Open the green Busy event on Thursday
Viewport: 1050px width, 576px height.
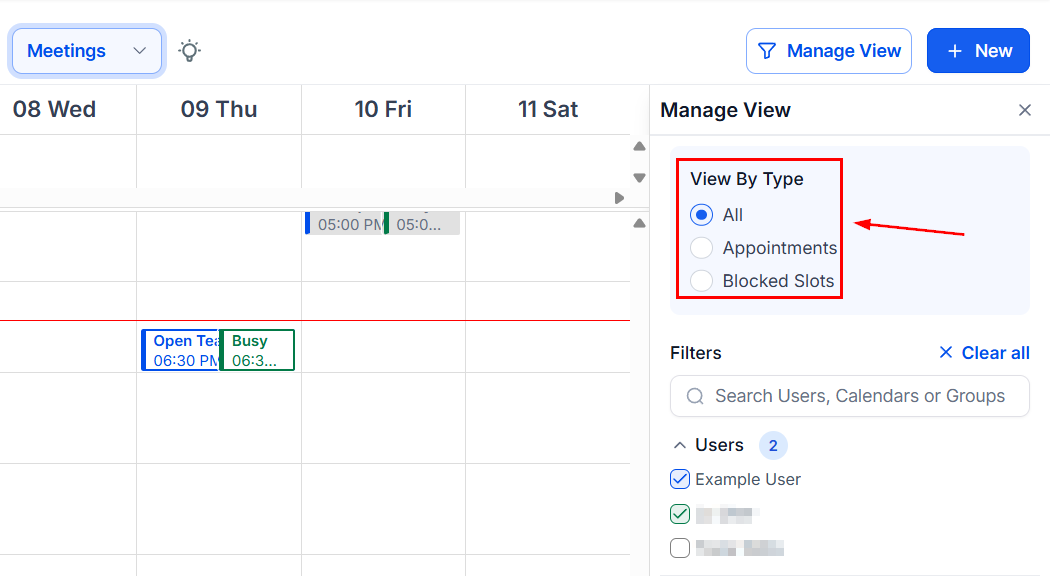[x=257, y=350]
